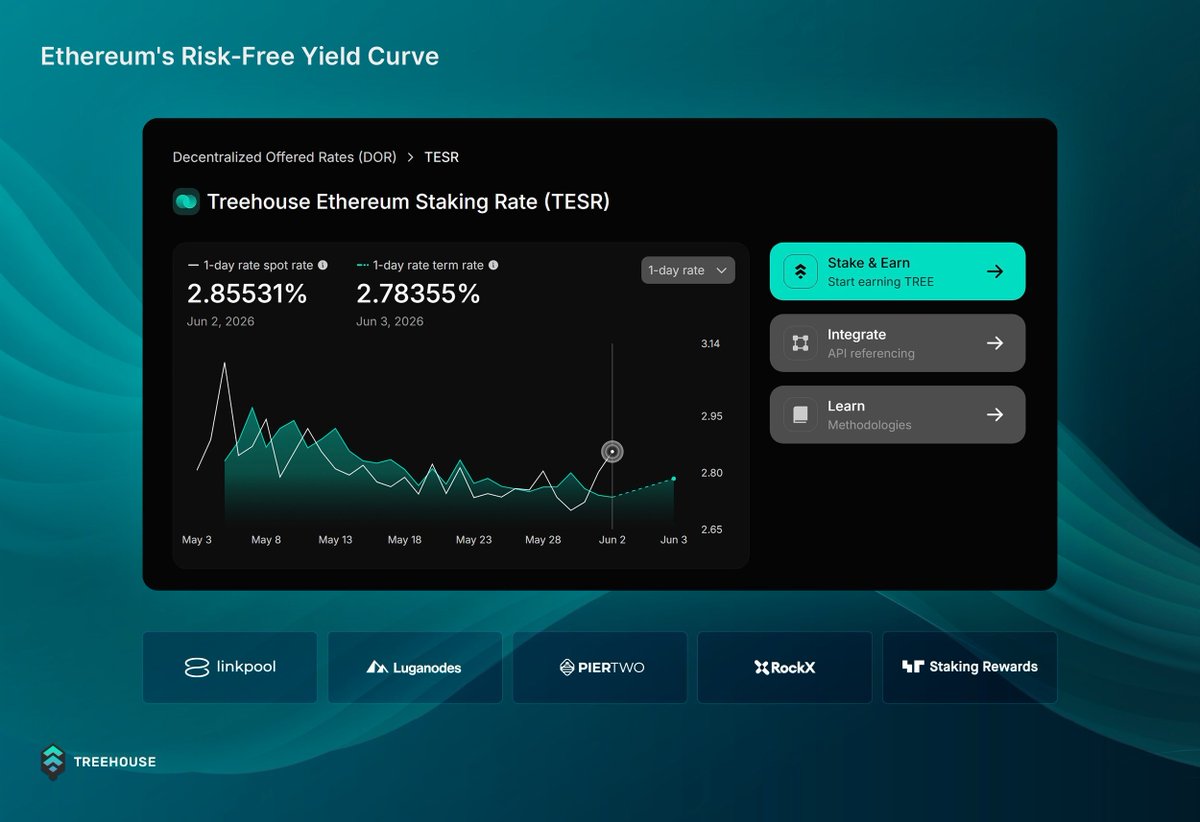
Task: Click the PIERTWO partner card
Action: [600, 667]
